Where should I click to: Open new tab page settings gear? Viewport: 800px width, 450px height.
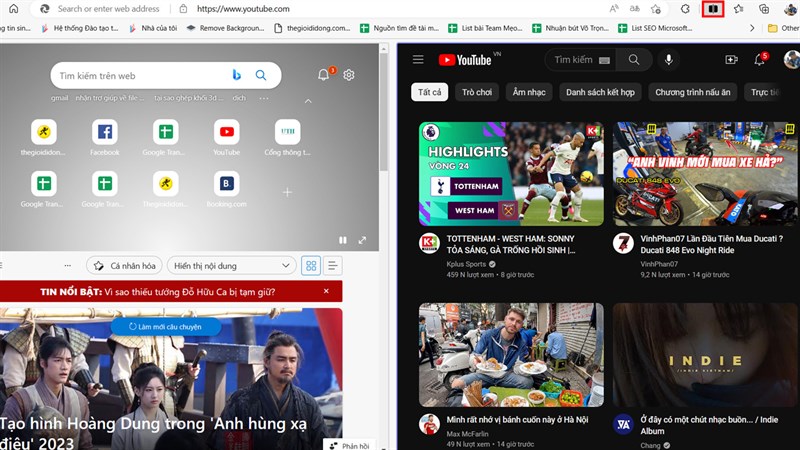point(348,75)
